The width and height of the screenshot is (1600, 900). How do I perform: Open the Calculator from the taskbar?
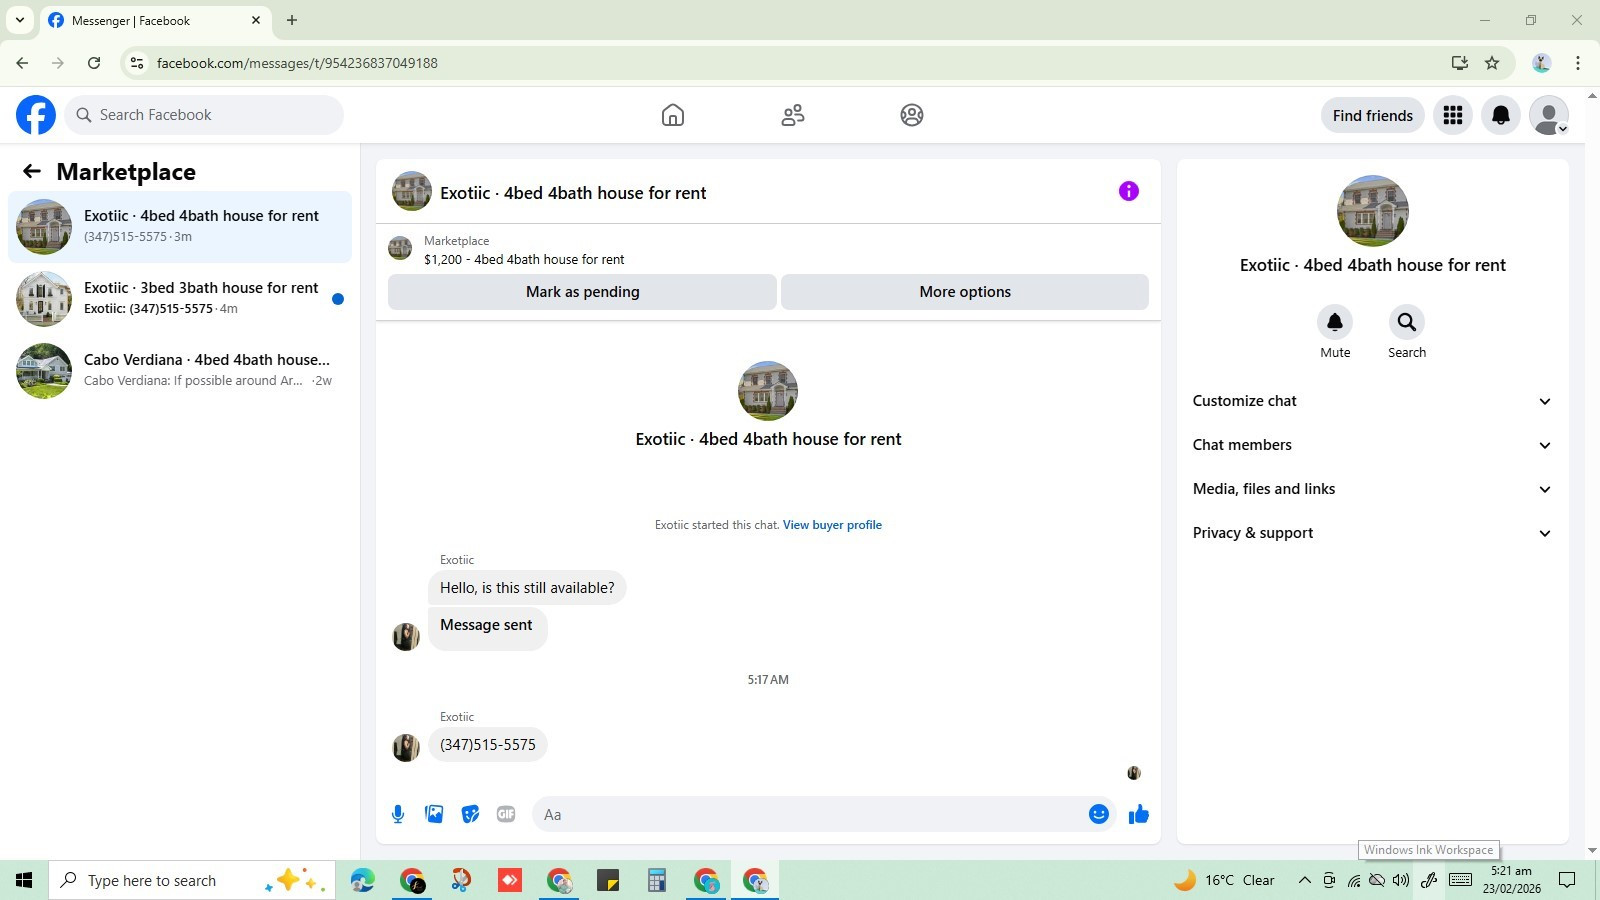[x=656, y=880]
